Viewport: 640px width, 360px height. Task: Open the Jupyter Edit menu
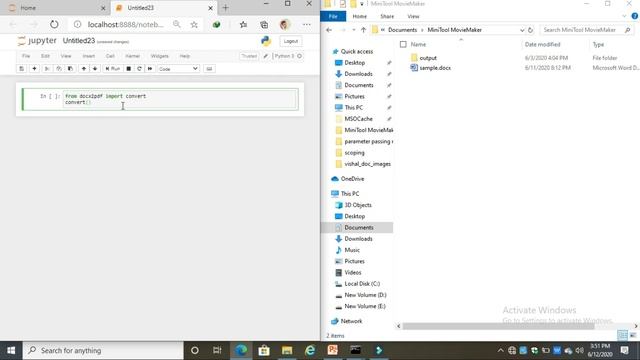(x=45, y=56)
